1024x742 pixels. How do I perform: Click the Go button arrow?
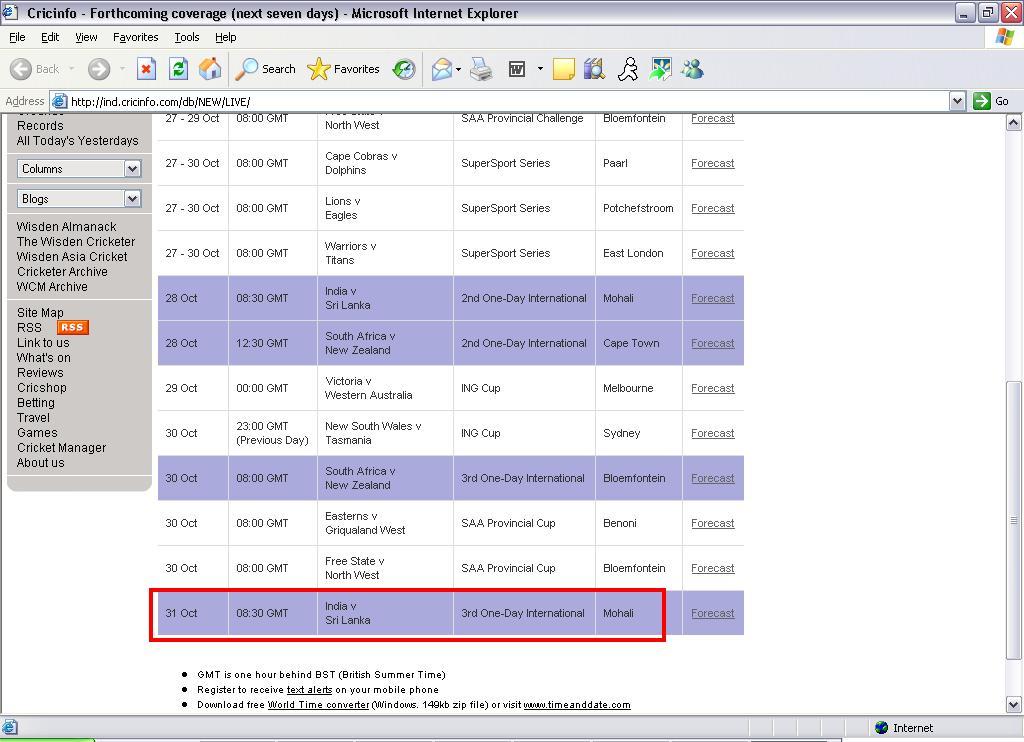pyautogui.click(x=982, y=101)
